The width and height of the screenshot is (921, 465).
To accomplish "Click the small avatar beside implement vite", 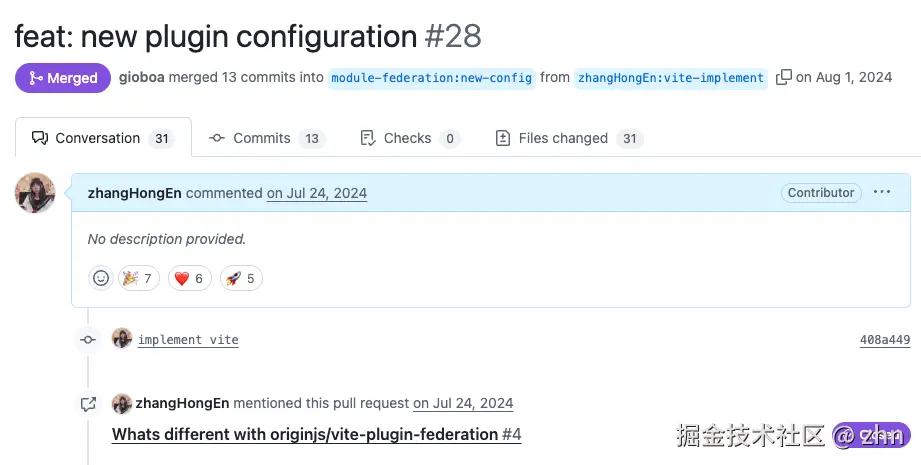I will (x=122, y=339).
